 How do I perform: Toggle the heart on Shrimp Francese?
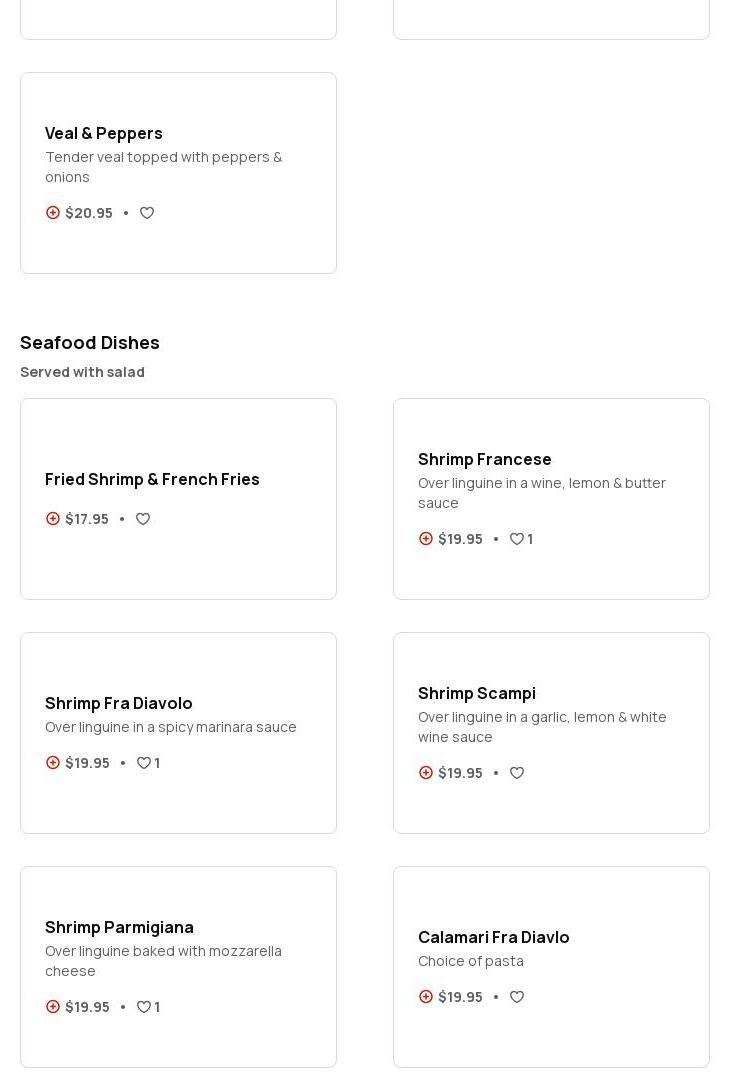517,539
